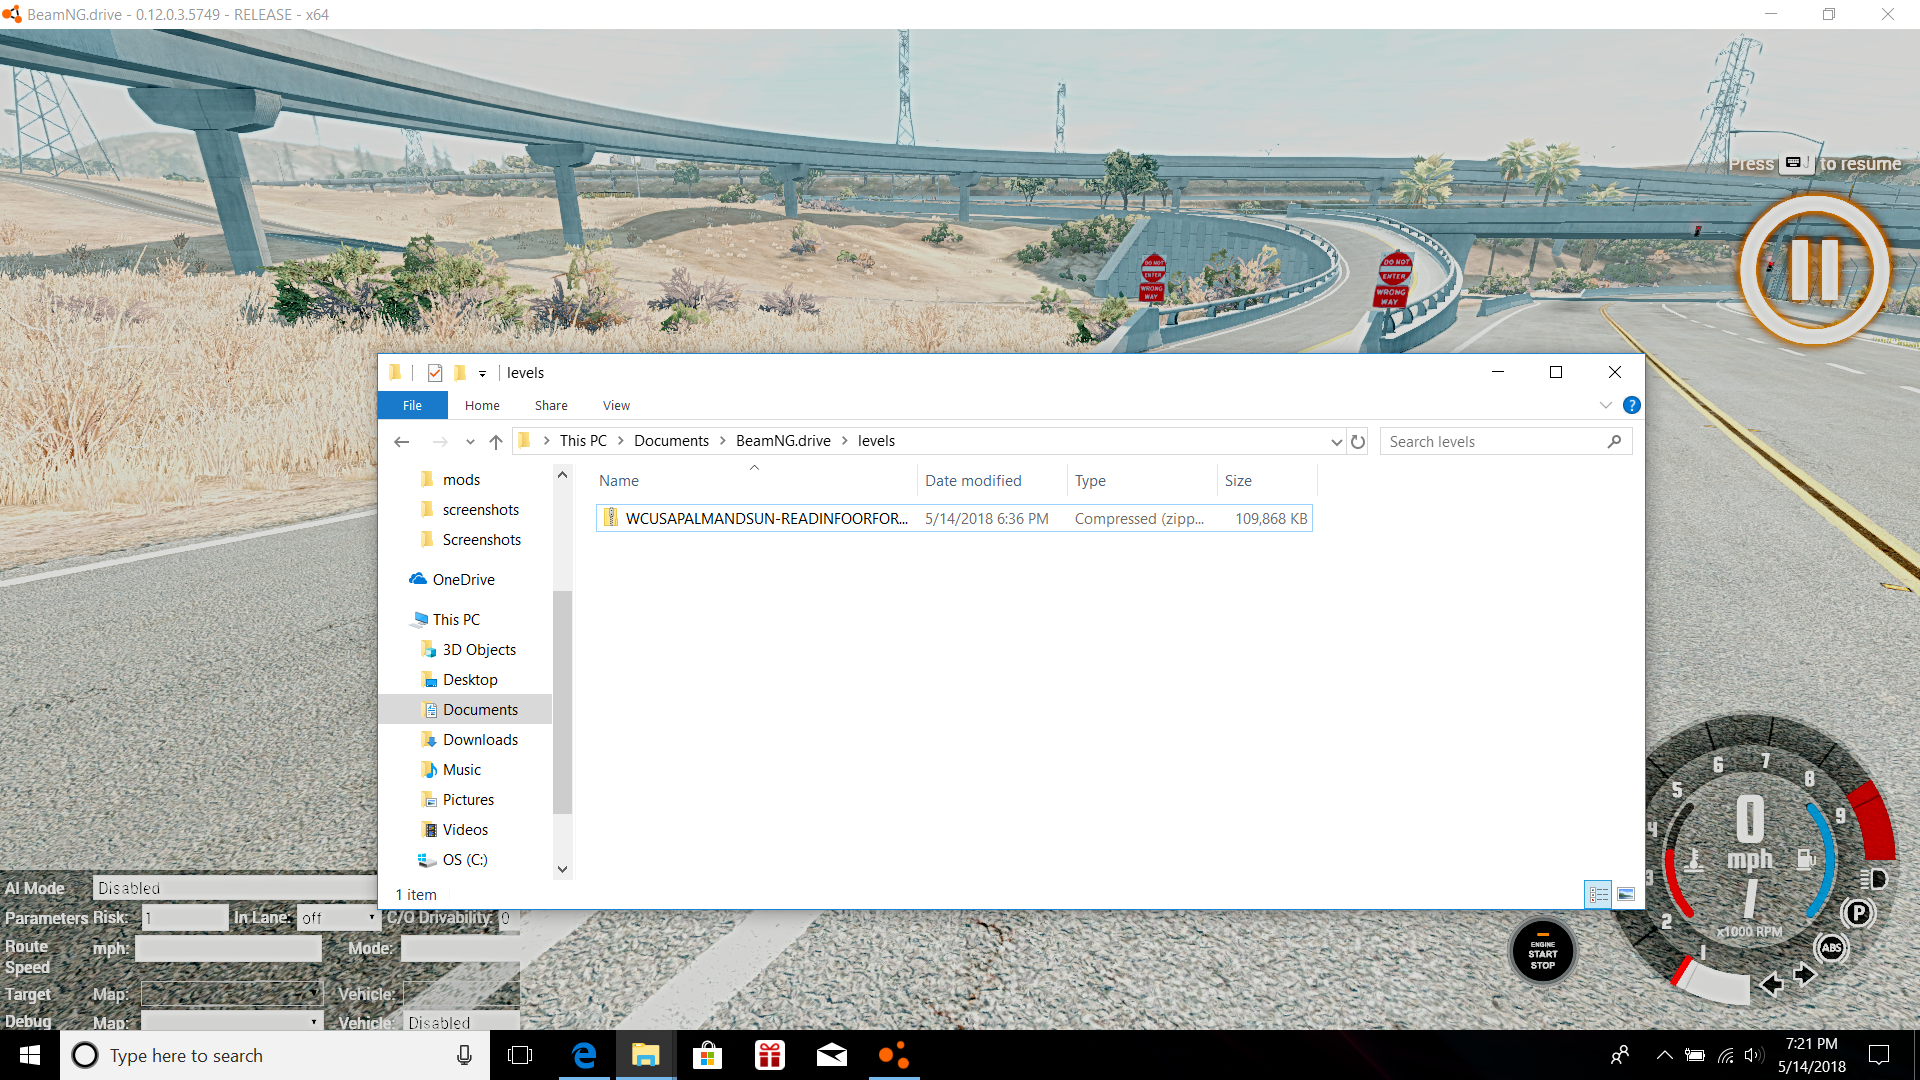Viewport: 1920px width, 1080px height.
Task: Go forward with the forward arrow
Action: pos(440,441)
